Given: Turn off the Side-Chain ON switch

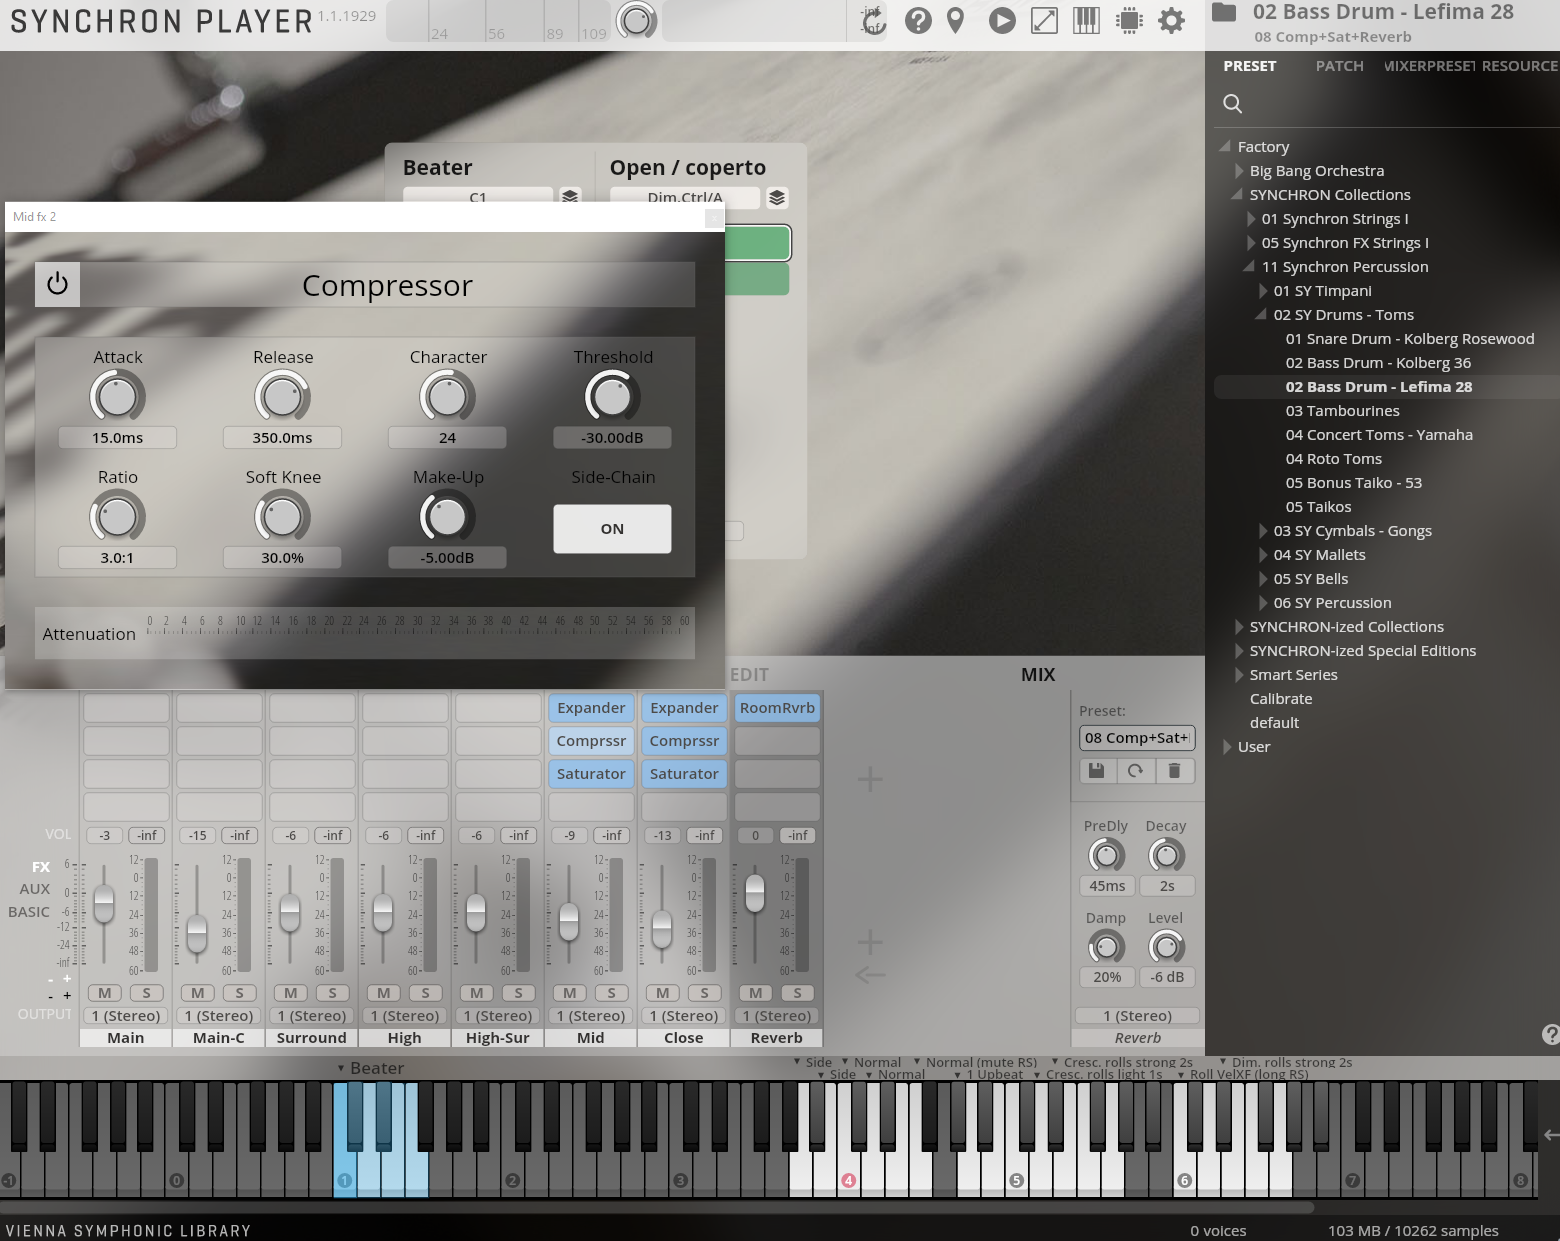Looking at the screenshot, I should [611, 529].
